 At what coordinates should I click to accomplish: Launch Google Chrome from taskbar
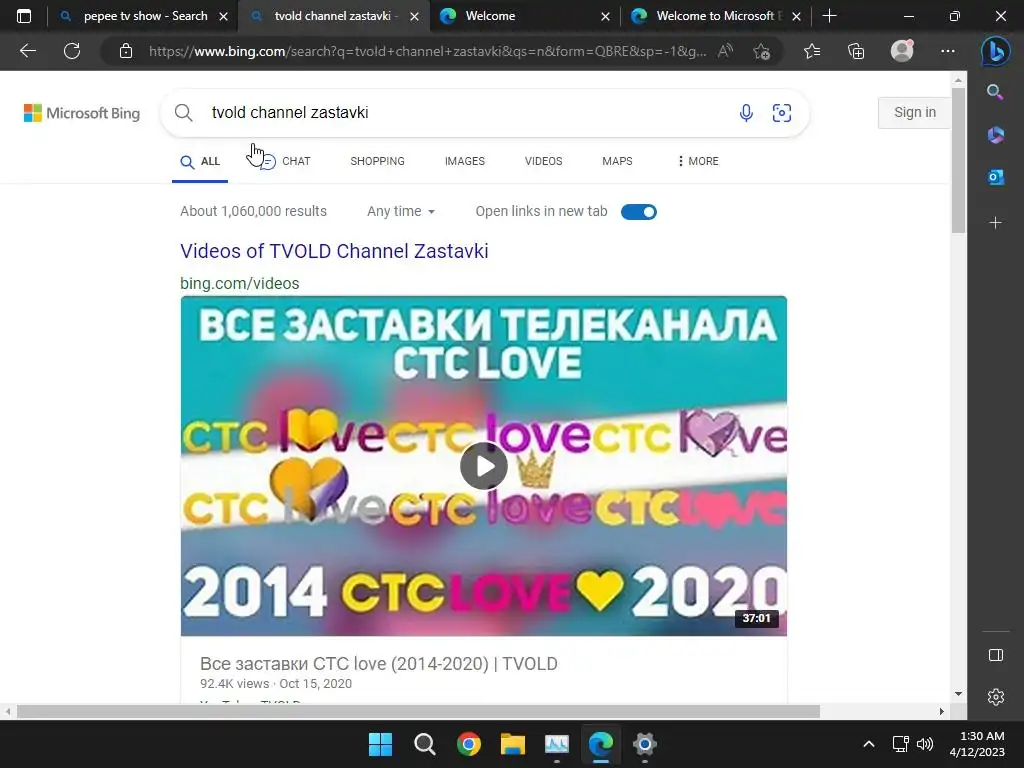pos(468,744)
